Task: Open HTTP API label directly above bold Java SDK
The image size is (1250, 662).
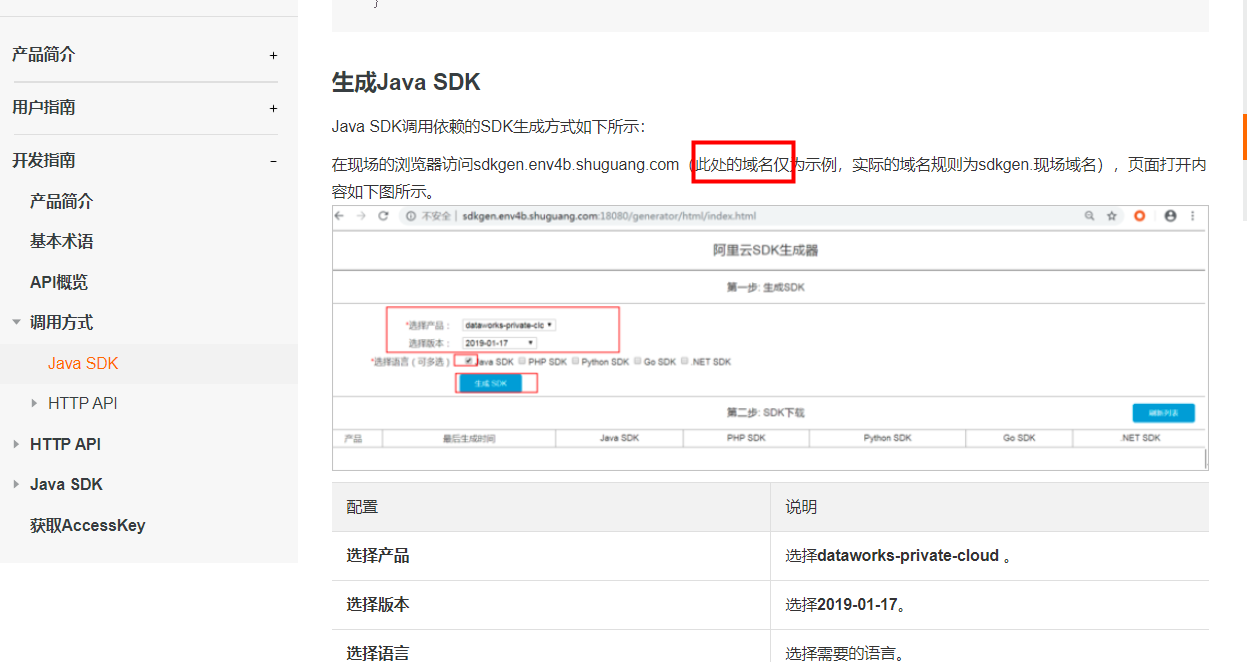Action: [65, 444]
